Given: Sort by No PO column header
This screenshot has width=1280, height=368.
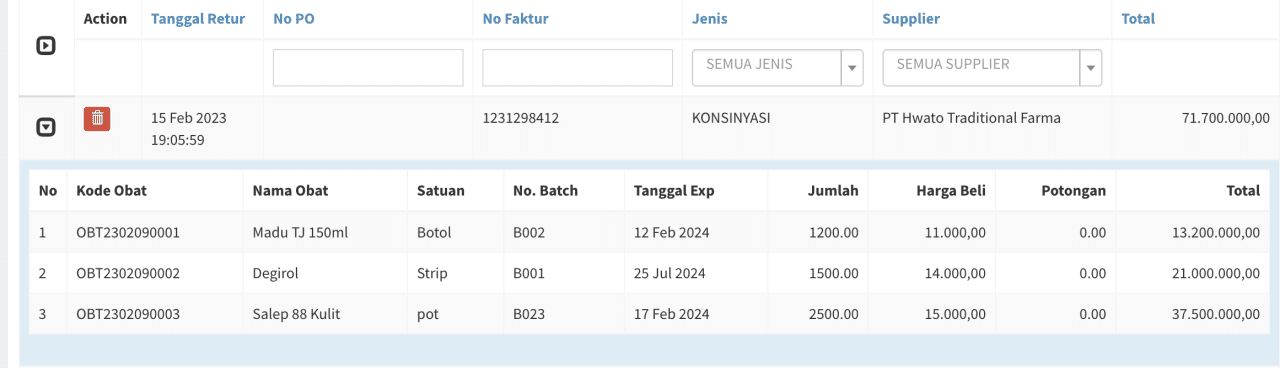Looking at the screenshot, I should pyautogui.click(x=294, y=19).
